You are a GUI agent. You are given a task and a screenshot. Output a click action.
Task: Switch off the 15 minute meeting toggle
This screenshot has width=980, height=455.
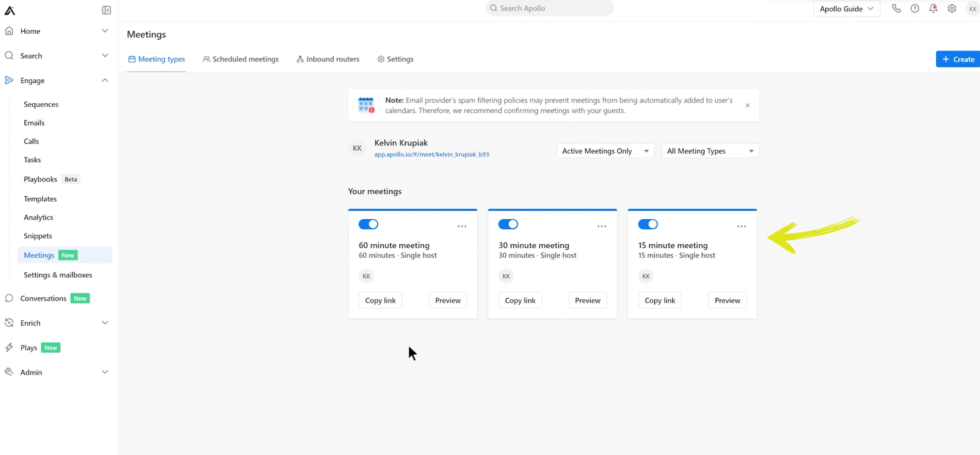click(648, 224)
